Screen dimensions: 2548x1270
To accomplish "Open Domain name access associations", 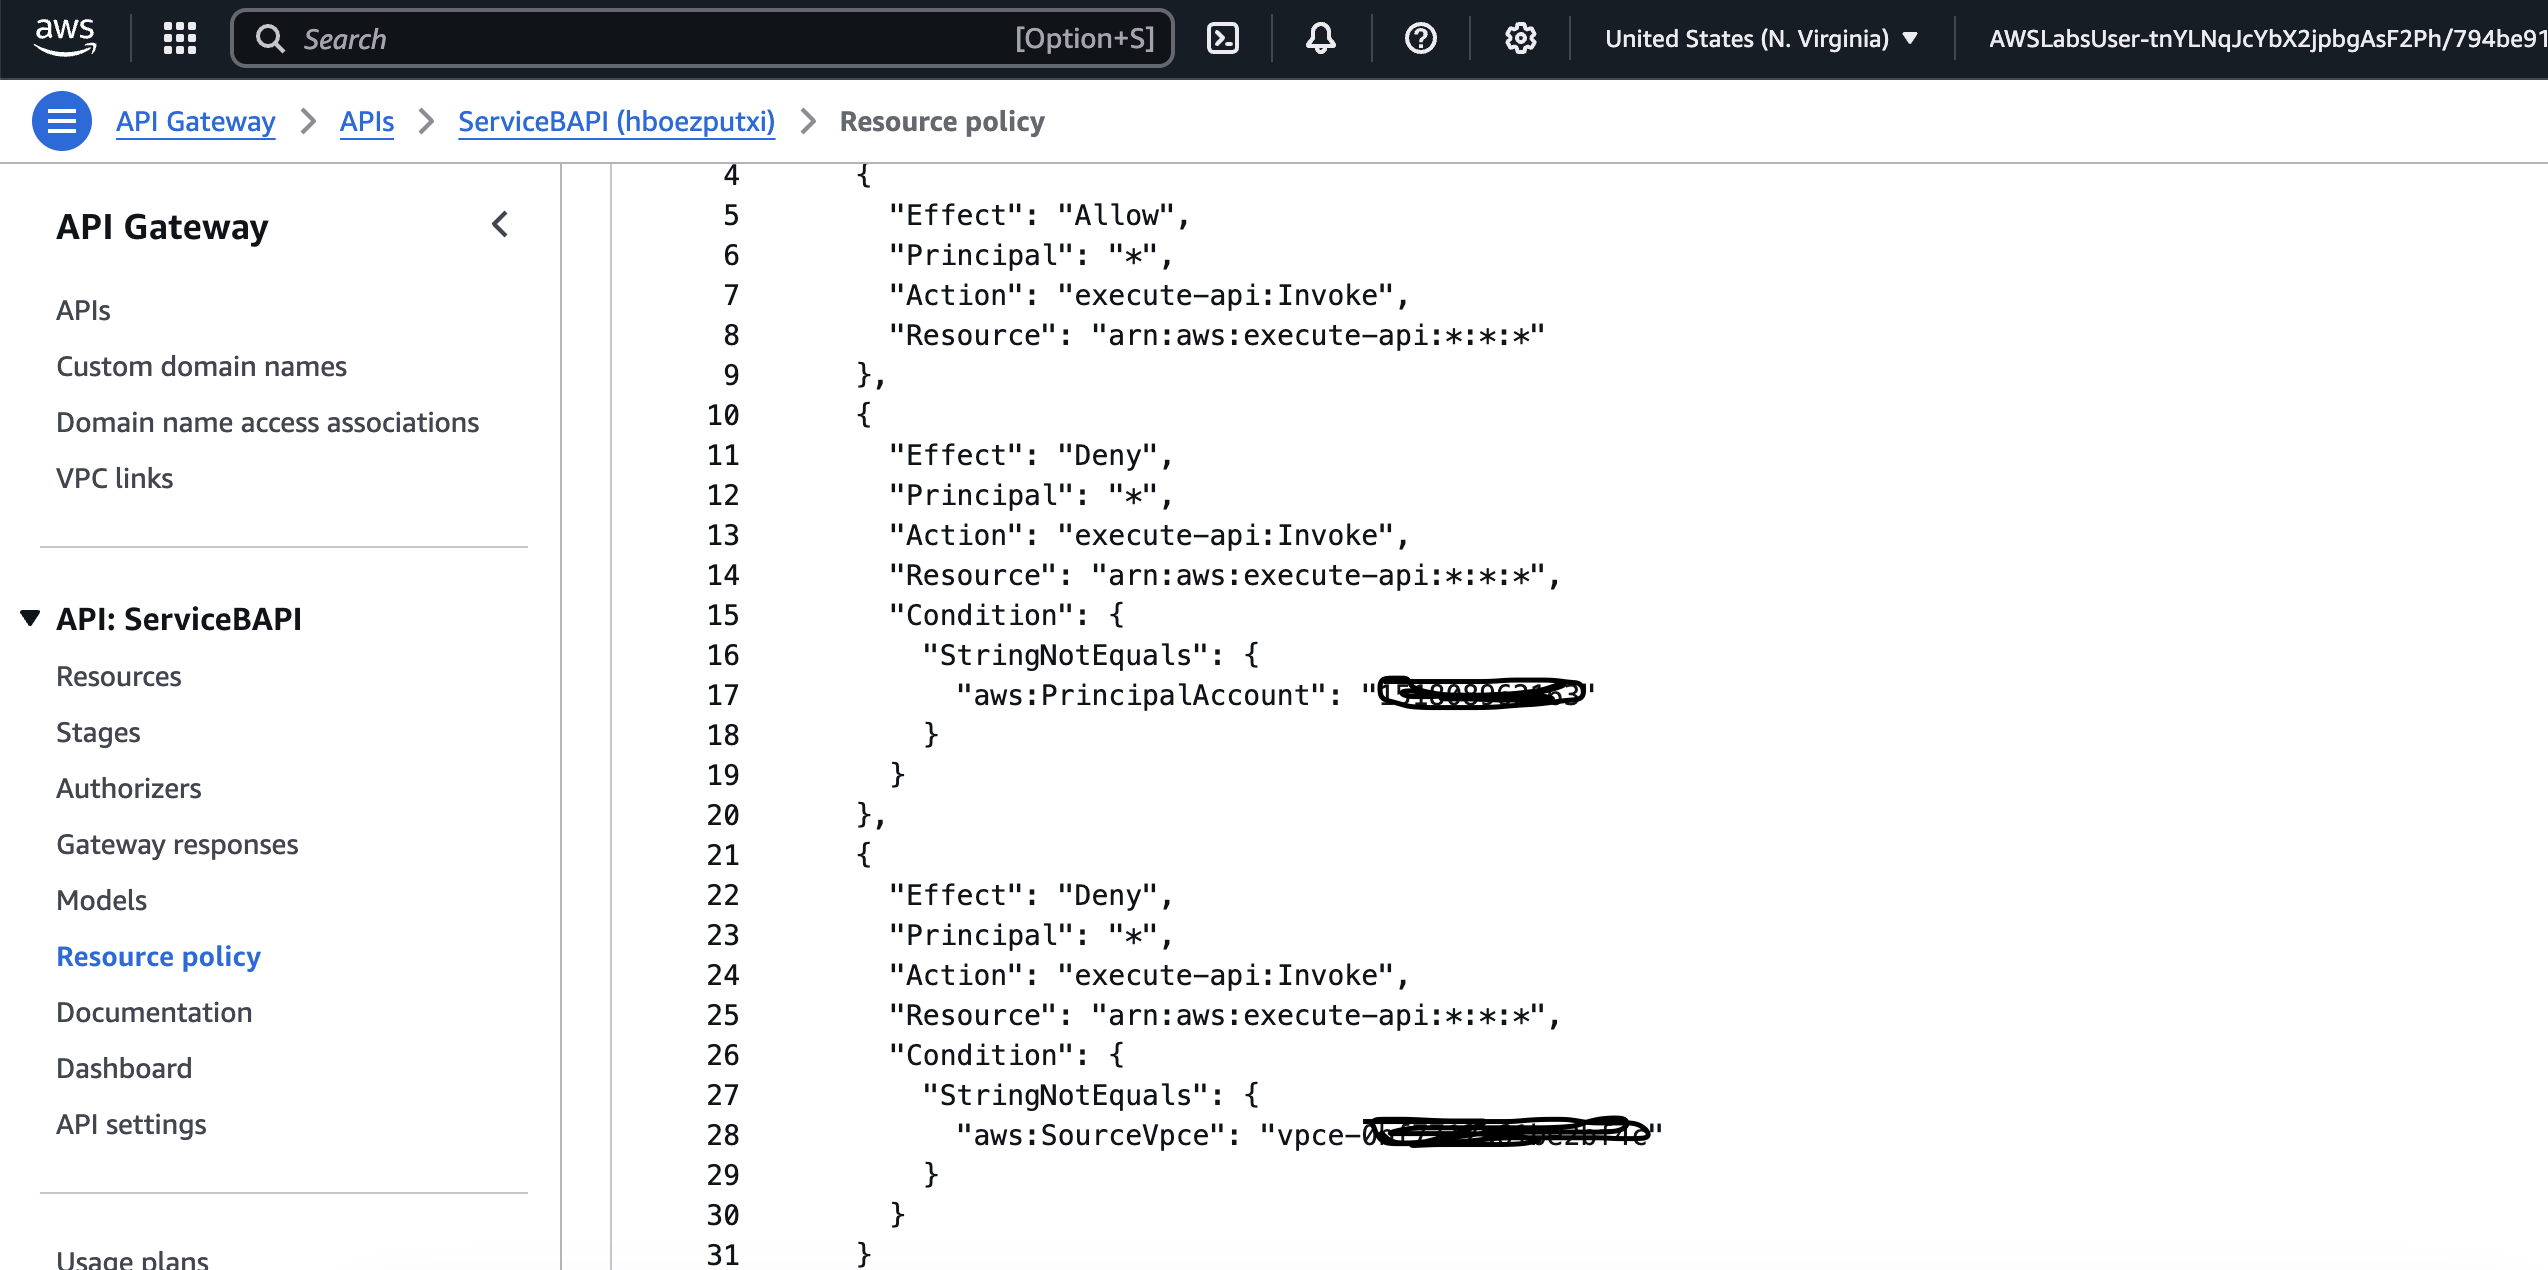I will [x=268, y=422].
